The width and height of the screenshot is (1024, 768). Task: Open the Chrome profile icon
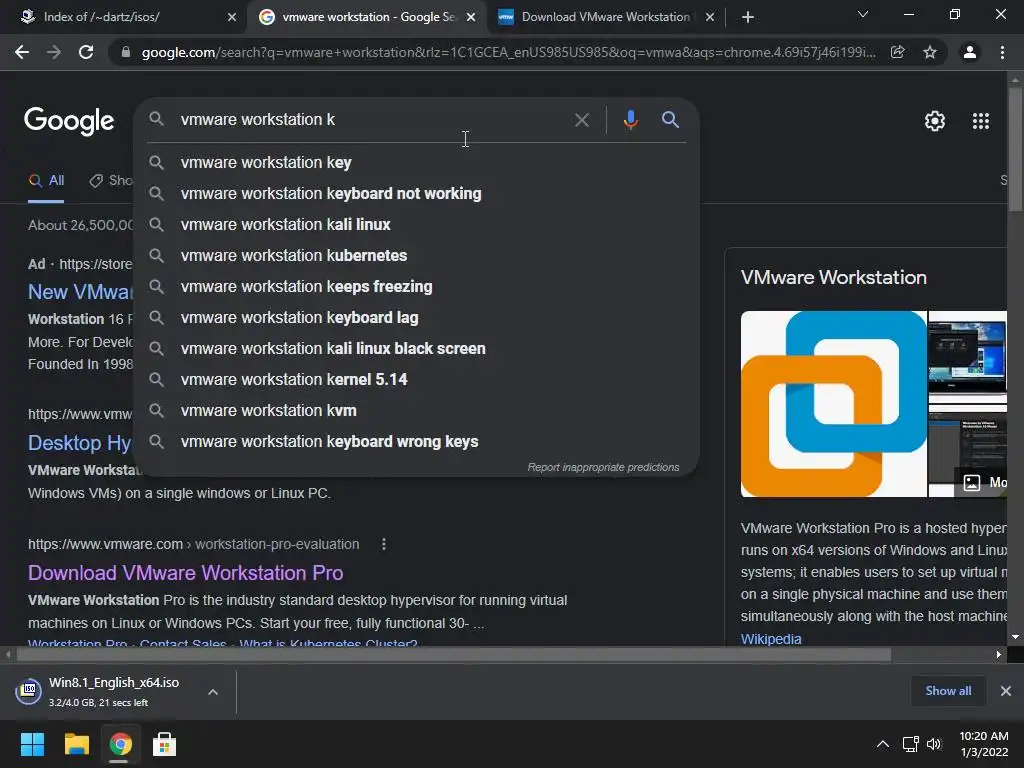(x=970, y=52)
